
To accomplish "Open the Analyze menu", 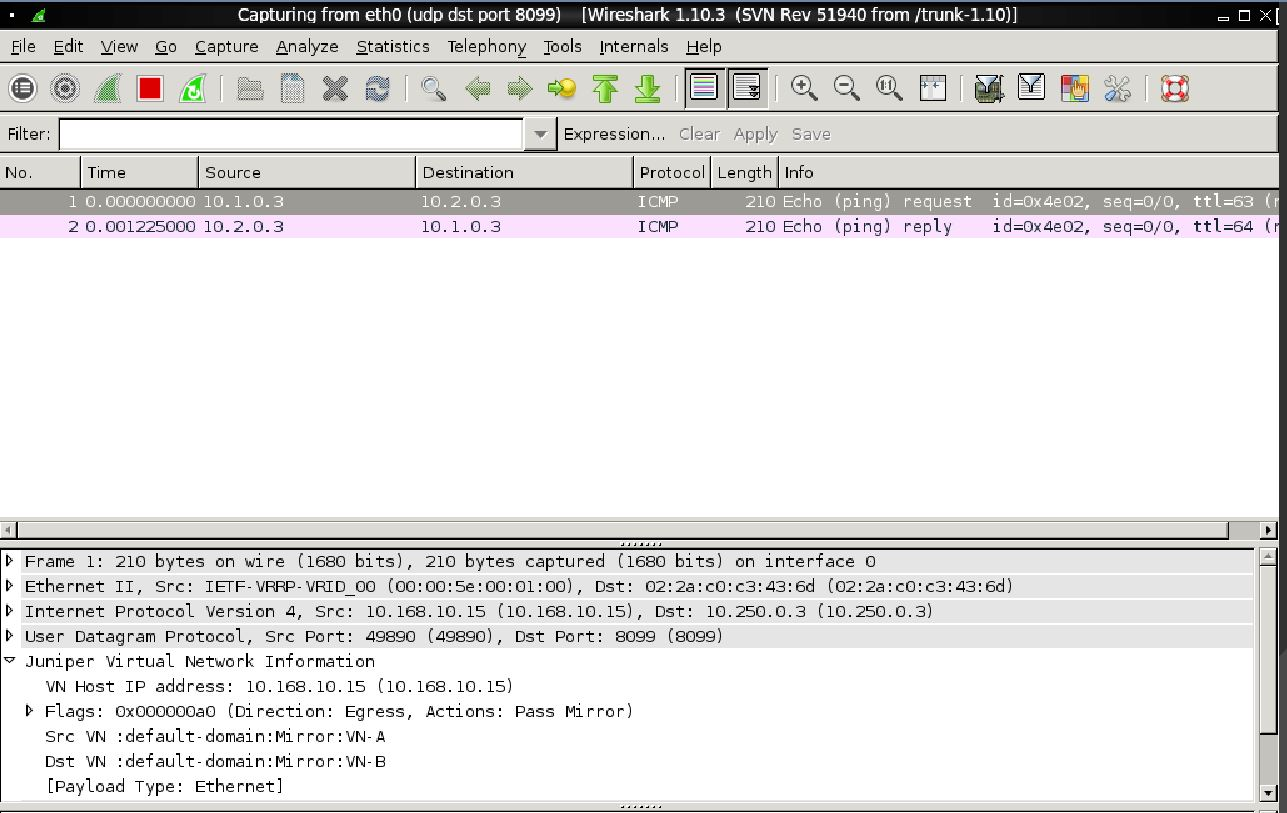I will (x=307, y=46).
